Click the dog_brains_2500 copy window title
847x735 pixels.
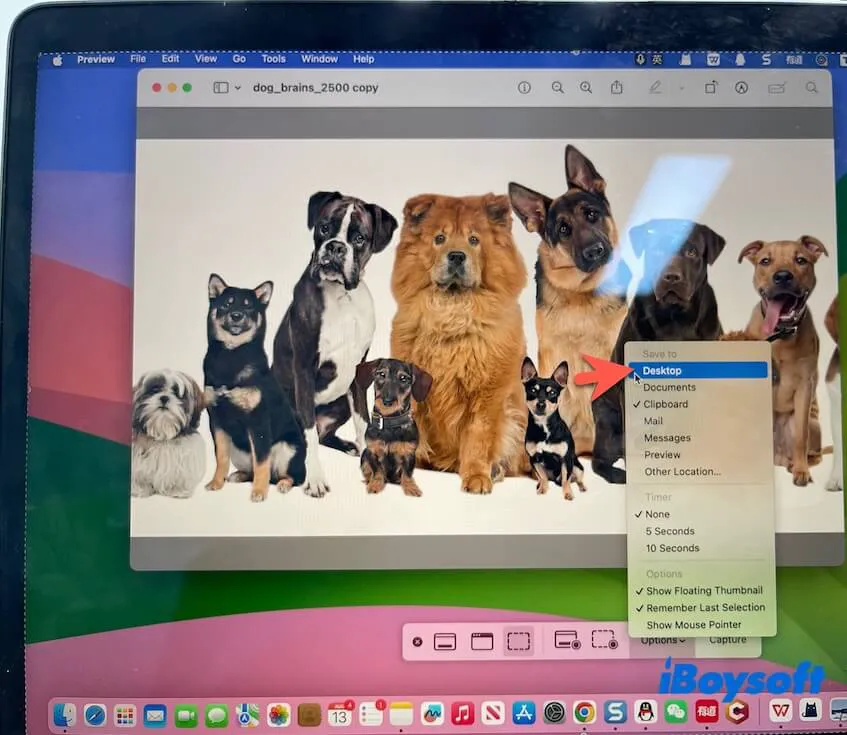coord(315,87)
